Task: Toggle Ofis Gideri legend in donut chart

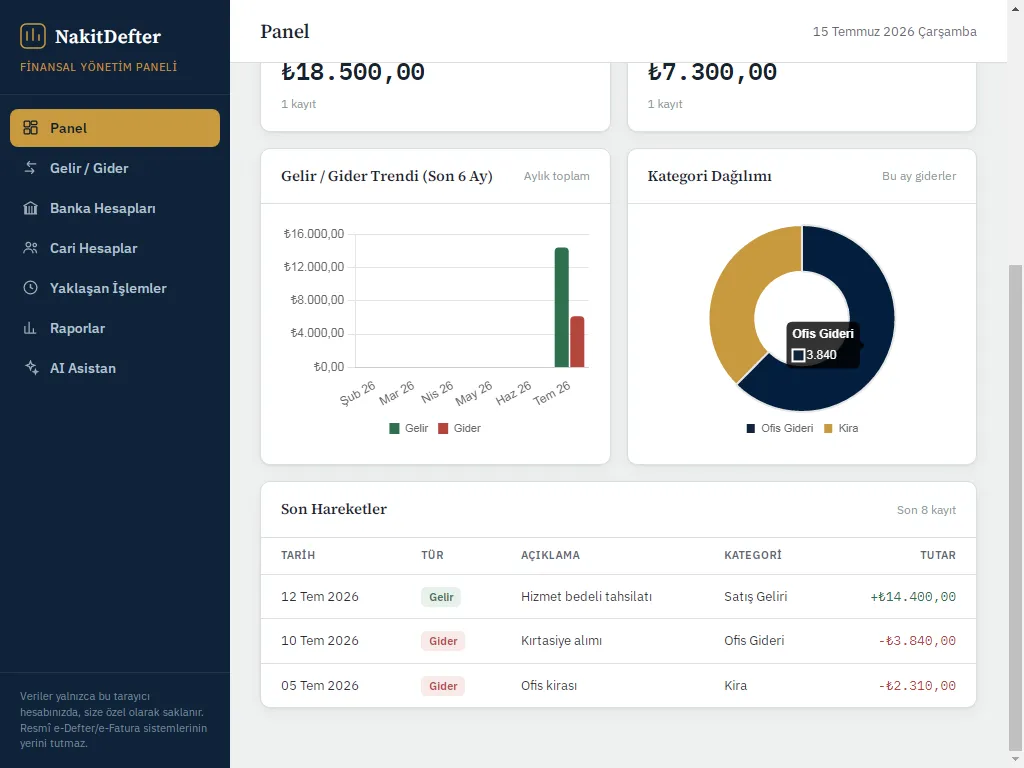Action: [x=780, y=428]
